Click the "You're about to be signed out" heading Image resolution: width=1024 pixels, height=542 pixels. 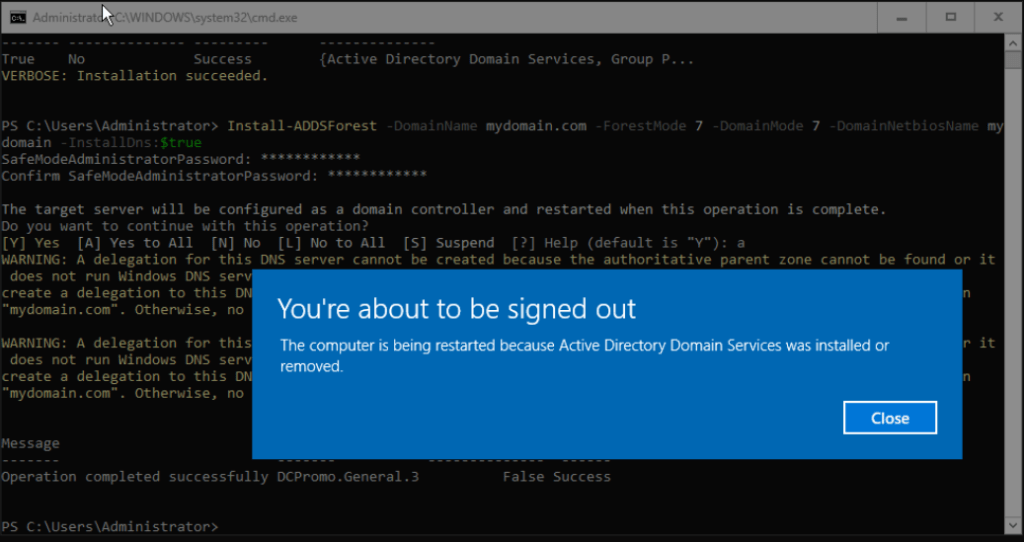point(456,307)
